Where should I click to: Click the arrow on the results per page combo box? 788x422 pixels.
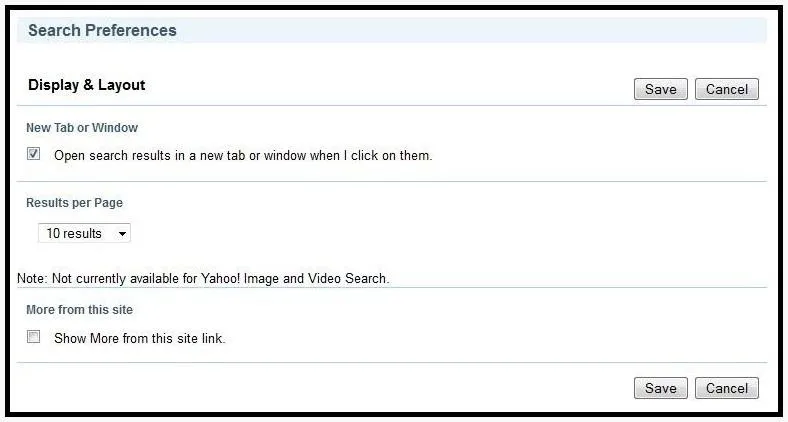click(x=122, y=234)
